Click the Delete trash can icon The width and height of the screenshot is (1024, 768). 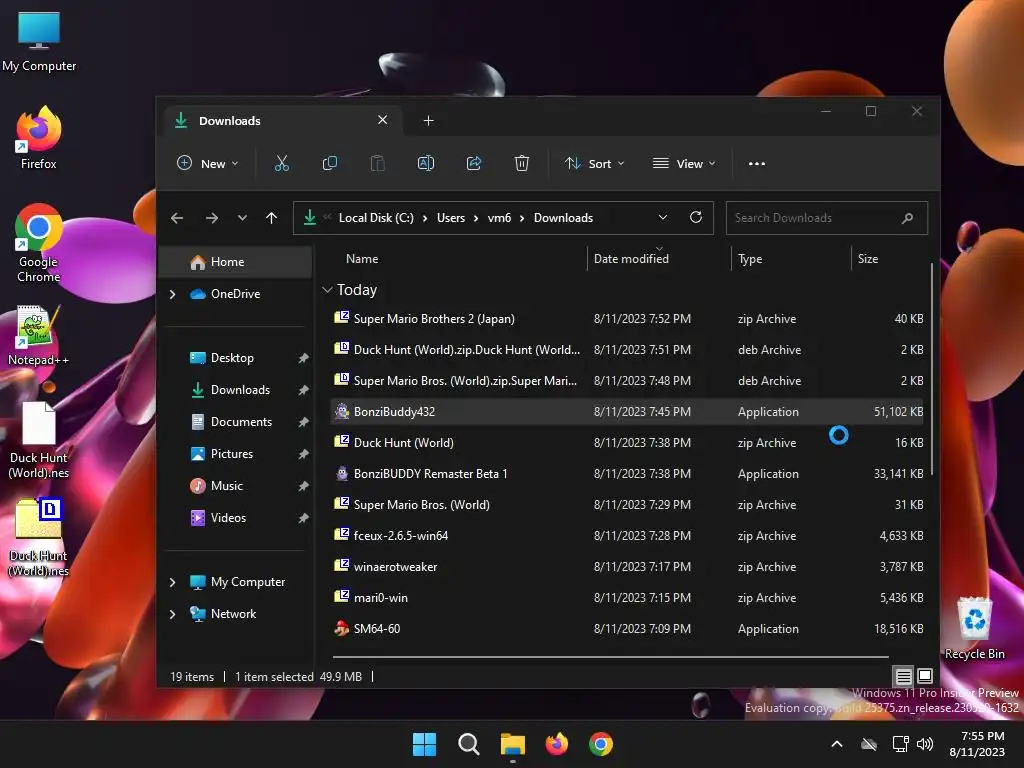click(x=522, y=163)
